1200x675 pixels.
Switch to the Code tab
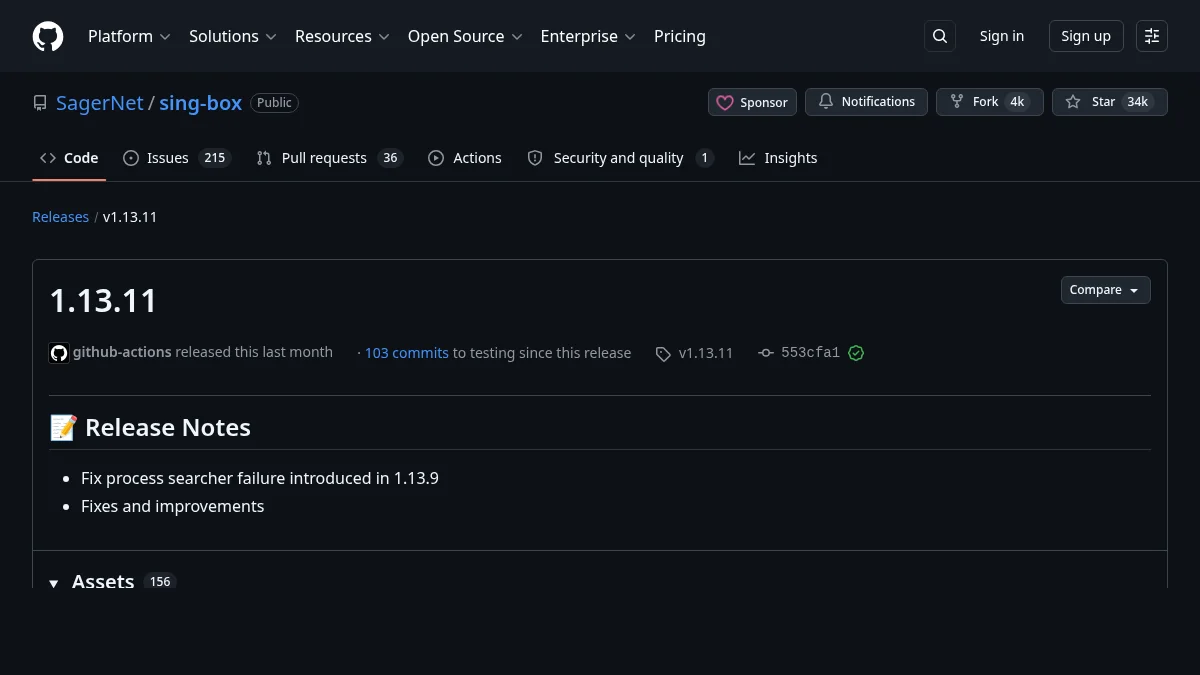coord(69,158)
